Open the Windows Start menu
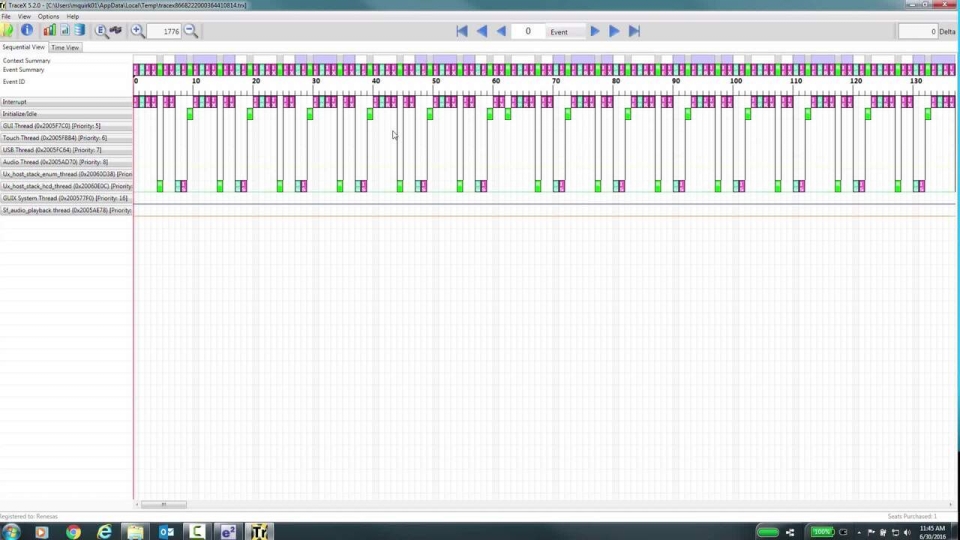Screen dimensions: 960x540 10,531
